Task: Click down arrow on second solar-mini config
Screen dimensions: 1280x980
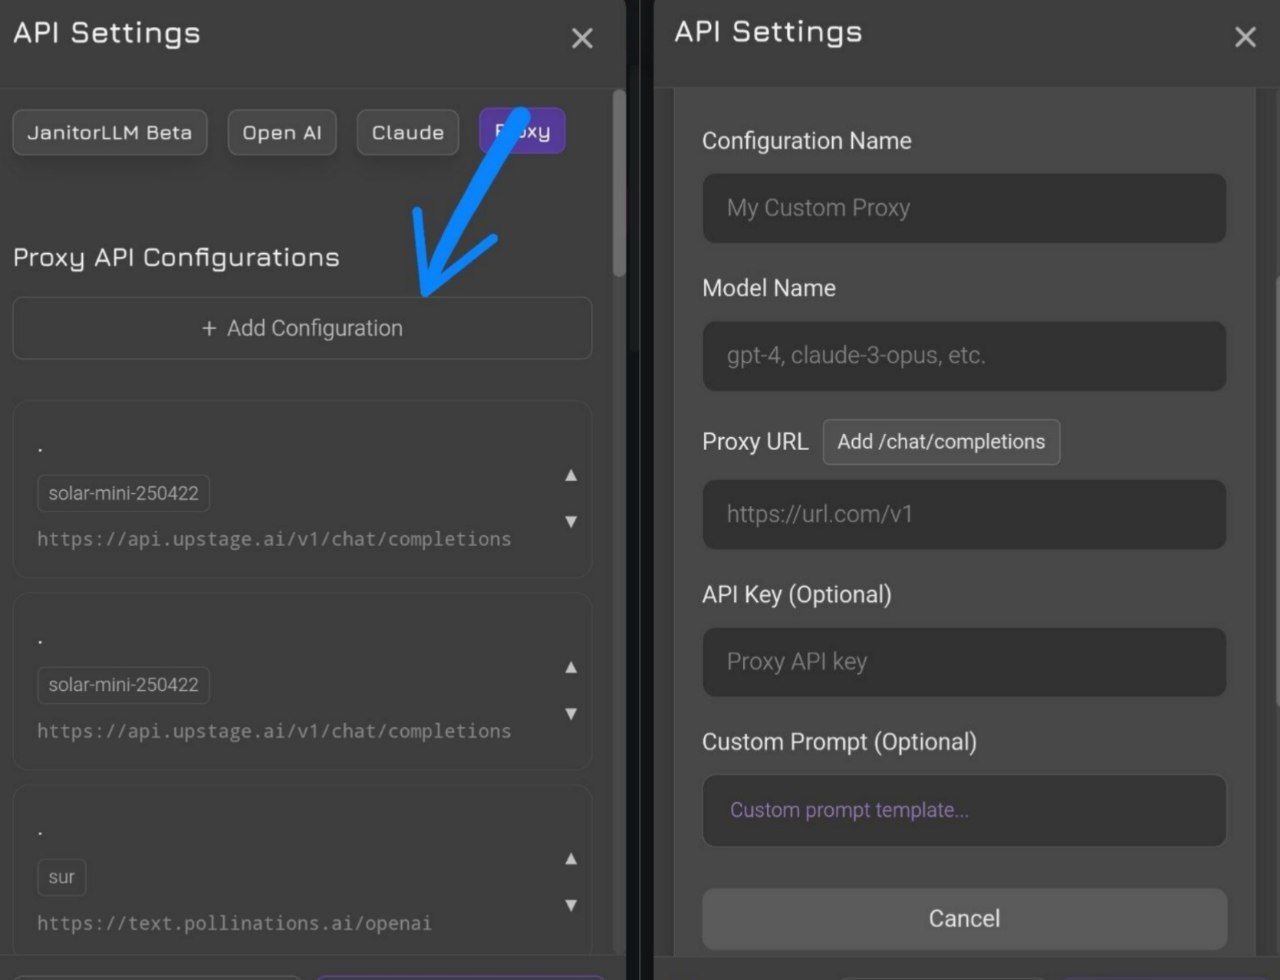Action: tap(571, 713)
